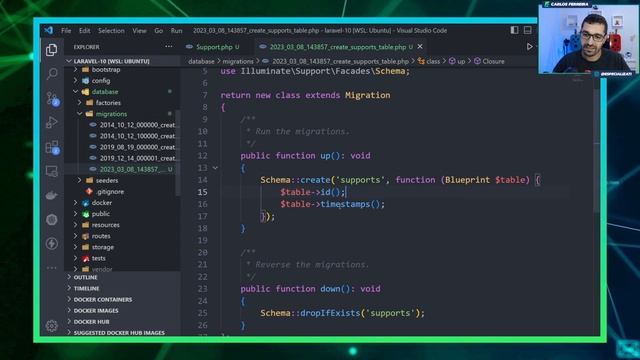This screenshot has width=640, height=360.
Task: Fold code at line 13 chevron
Action: click(215, 168)
